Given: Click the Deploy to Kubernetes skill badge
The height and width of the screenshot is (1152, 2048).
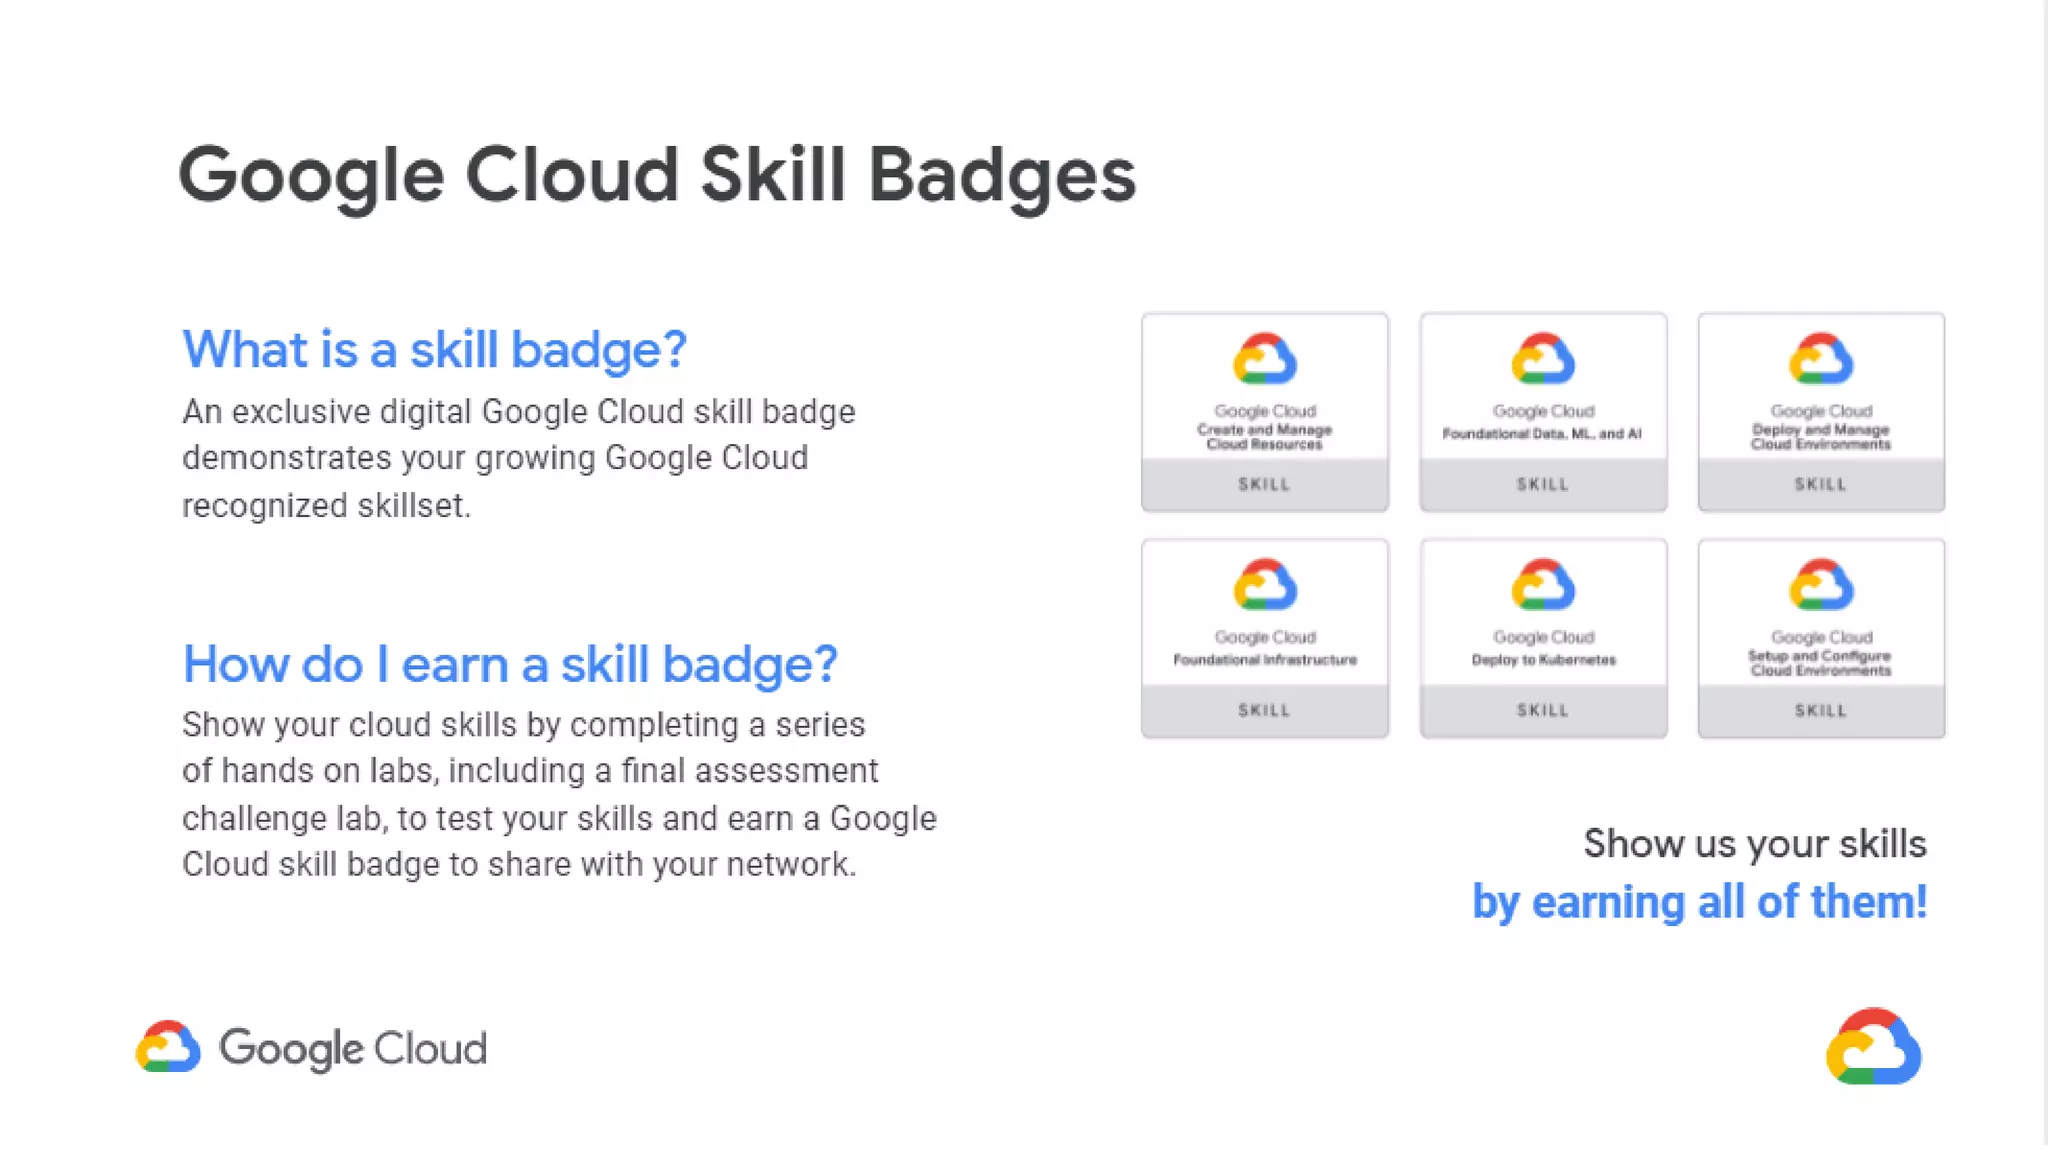Looking at the screenshot, I should point(1542,639).
